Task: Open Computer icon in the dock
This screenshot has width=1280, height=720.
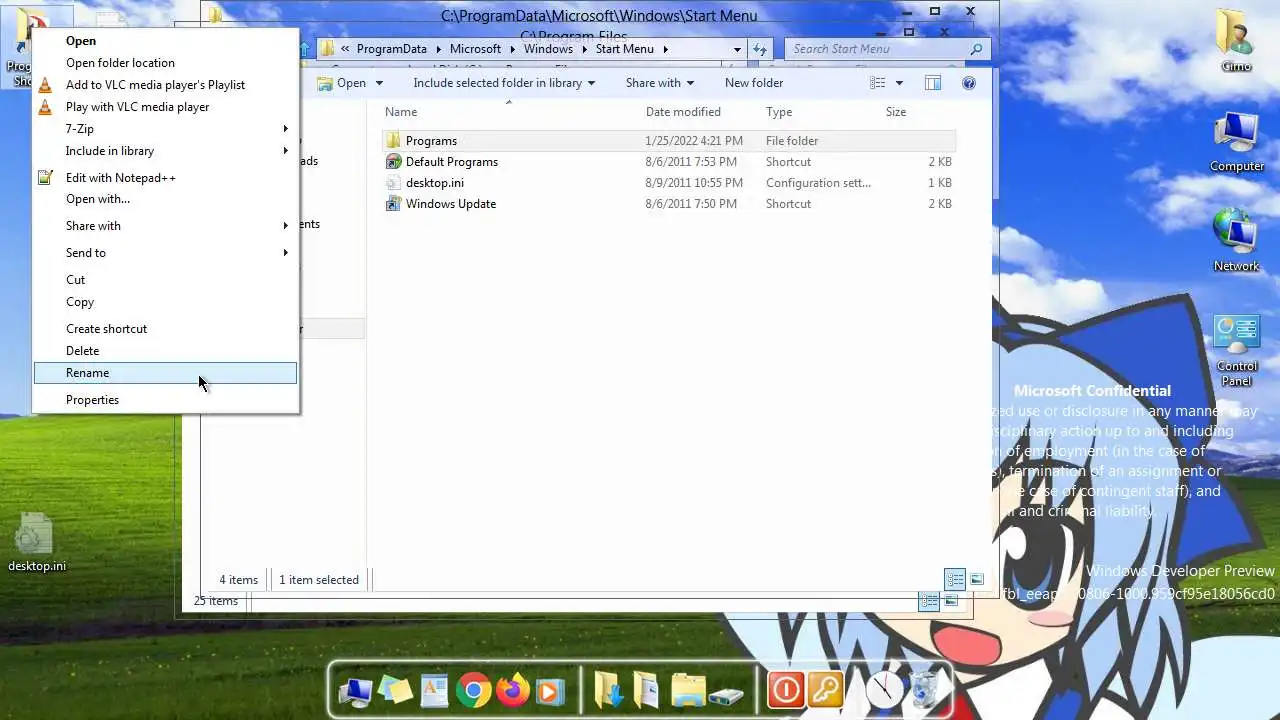Action: click(355, 690)
